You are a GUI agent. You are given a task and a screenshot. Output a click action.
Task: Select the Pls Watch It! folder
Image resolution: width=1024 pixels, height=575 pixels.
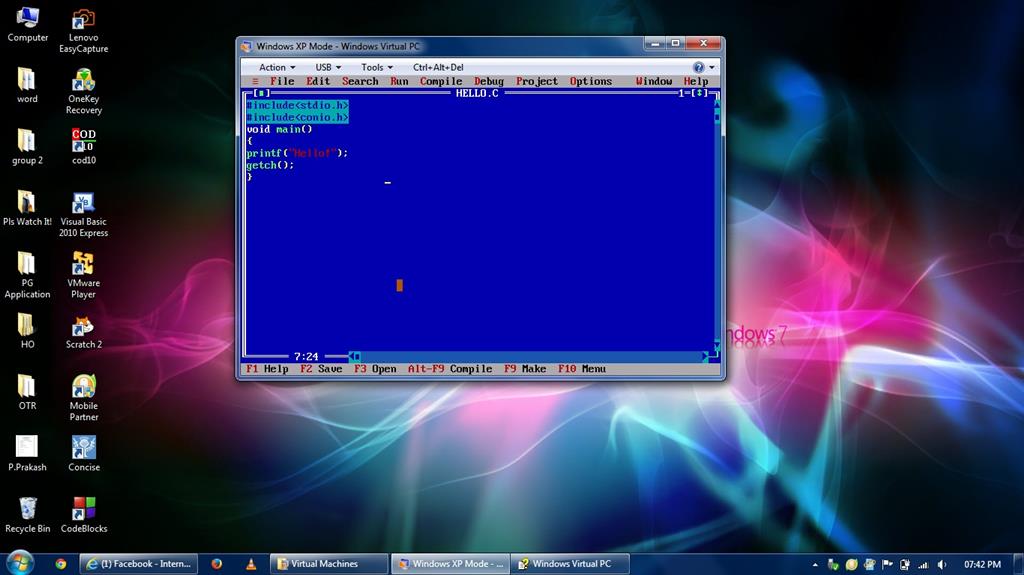point(27,208)
